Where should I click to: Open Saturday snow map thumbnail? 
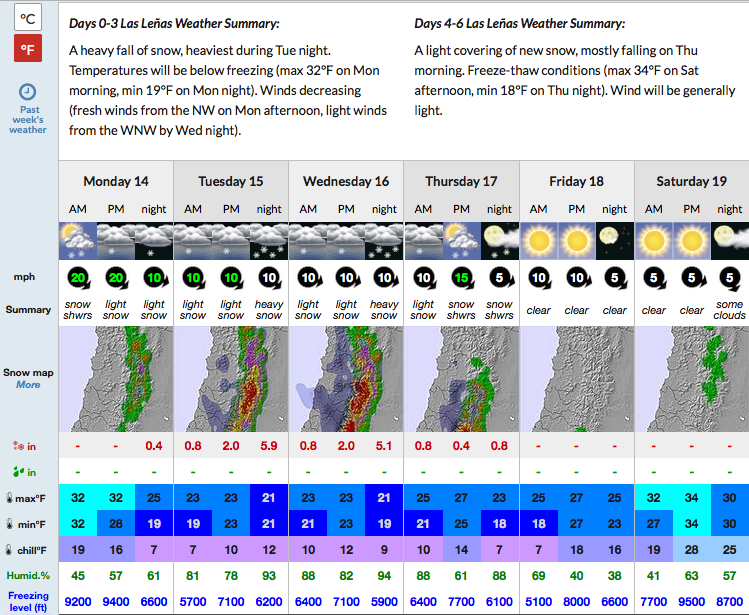point(692,379)
